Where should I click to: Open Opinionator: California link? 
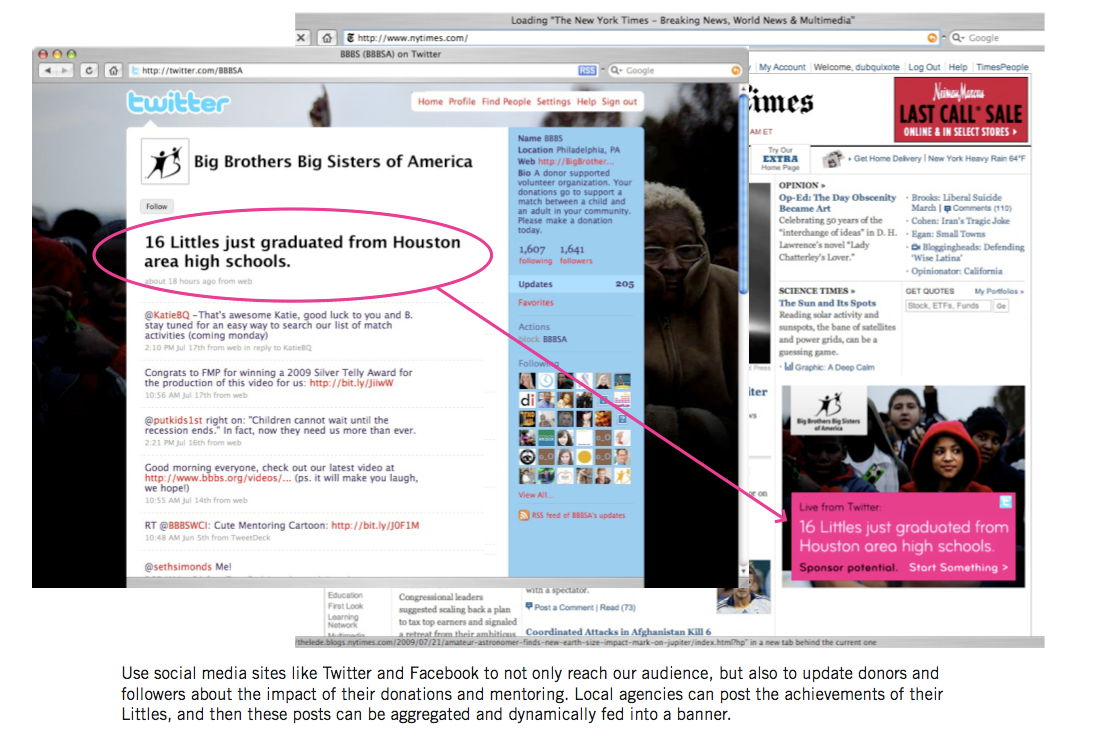click(x=956, y=271)
